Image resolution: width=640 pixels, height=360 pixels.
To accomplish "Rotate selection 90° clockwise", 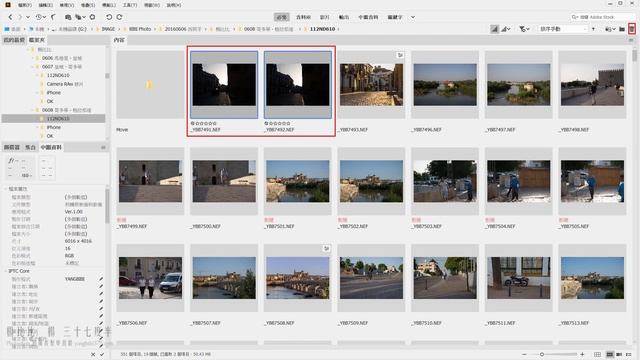I will (119, 17).
